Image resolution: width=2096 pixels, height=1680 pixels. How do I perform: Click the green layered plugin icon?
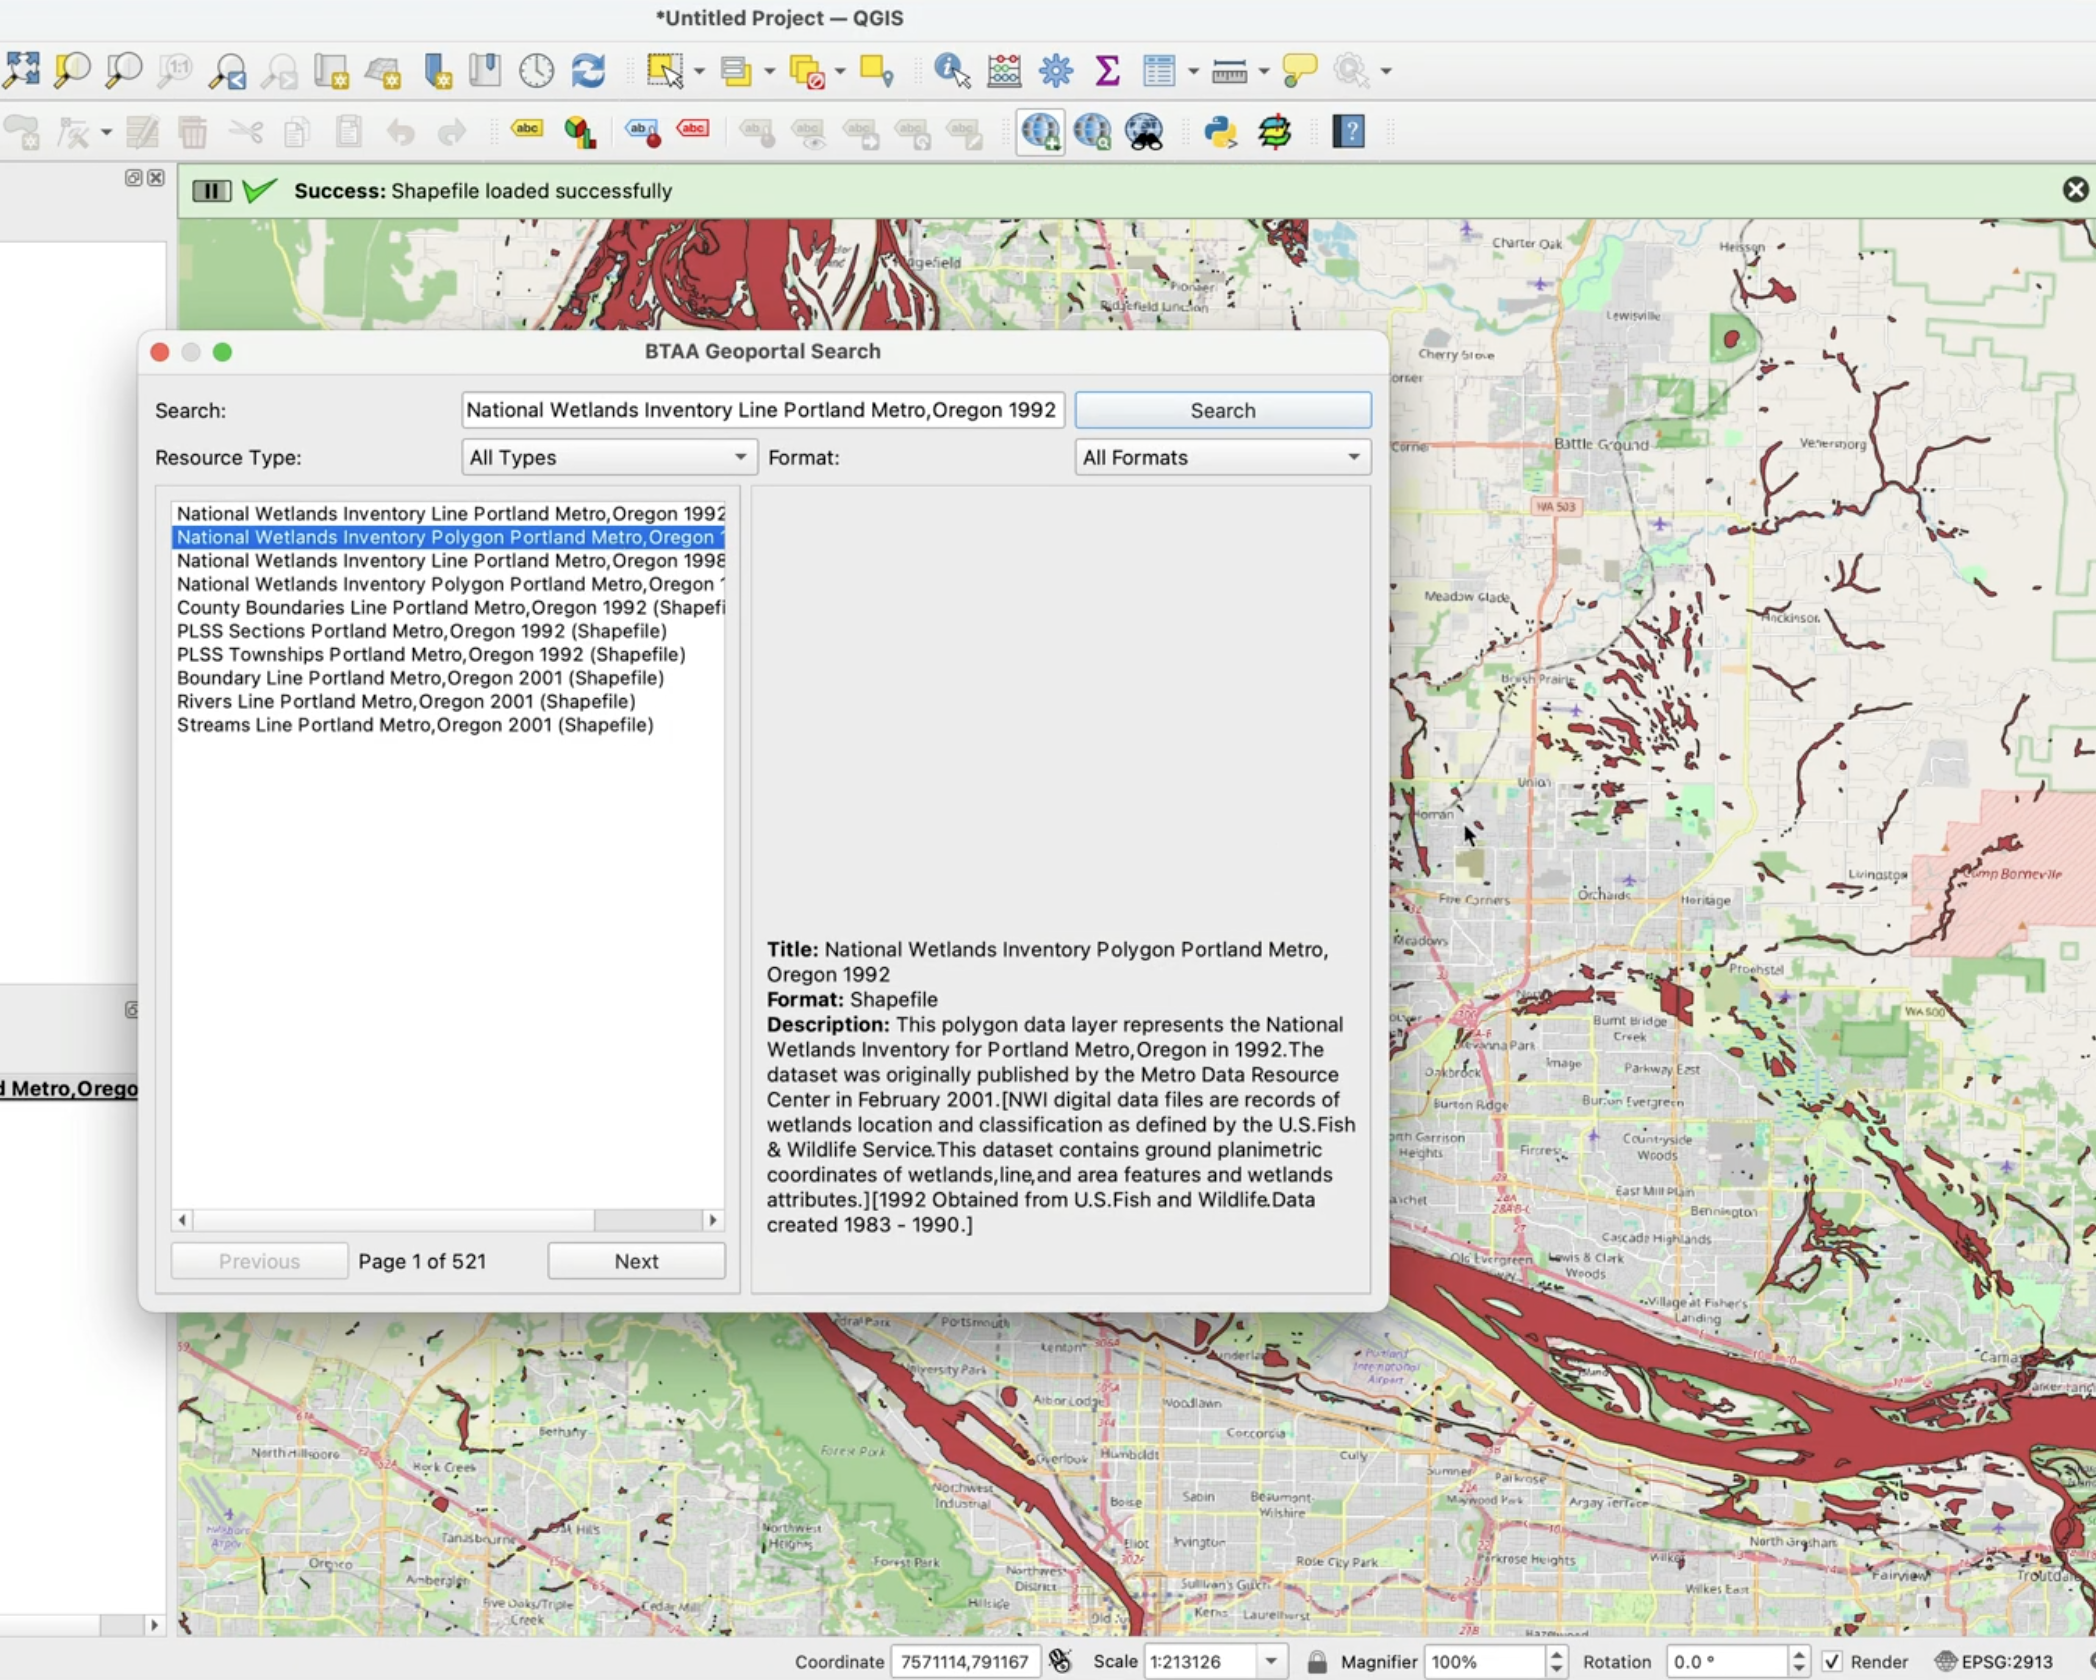(x=1274, y=131)
